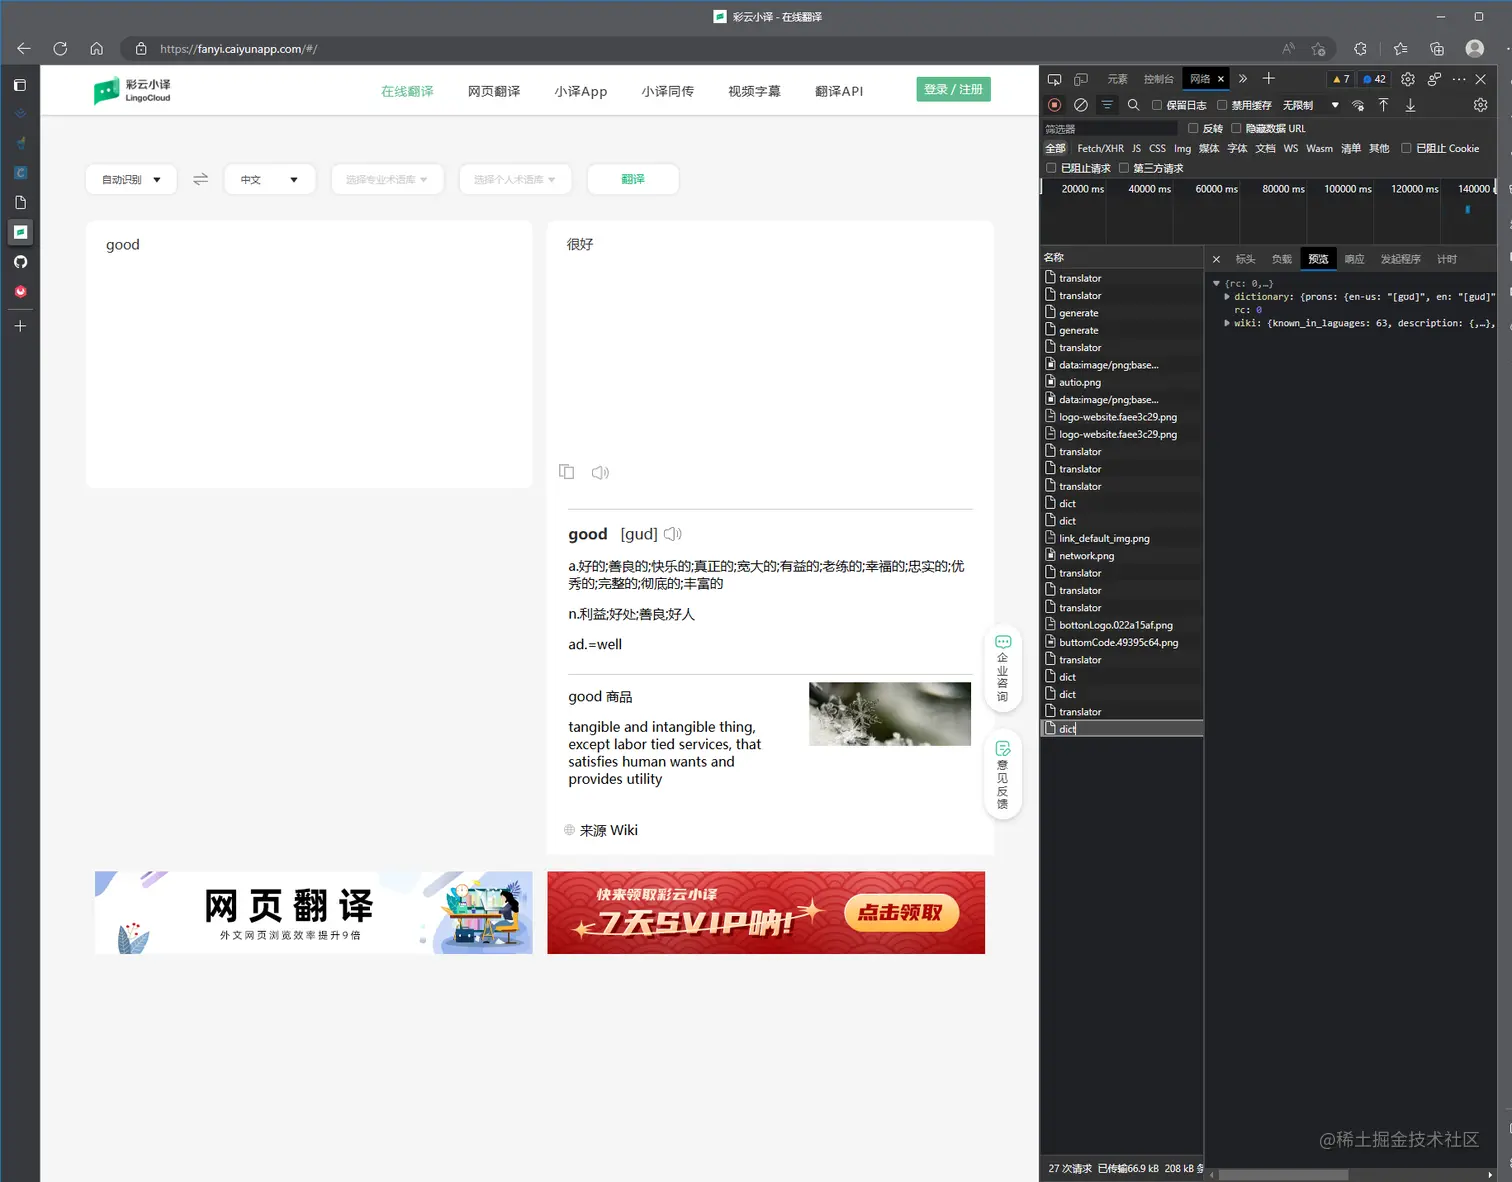Play pronunciation audio for "good"
This screenshot has height=1182, width=1512.
[672, 533]
